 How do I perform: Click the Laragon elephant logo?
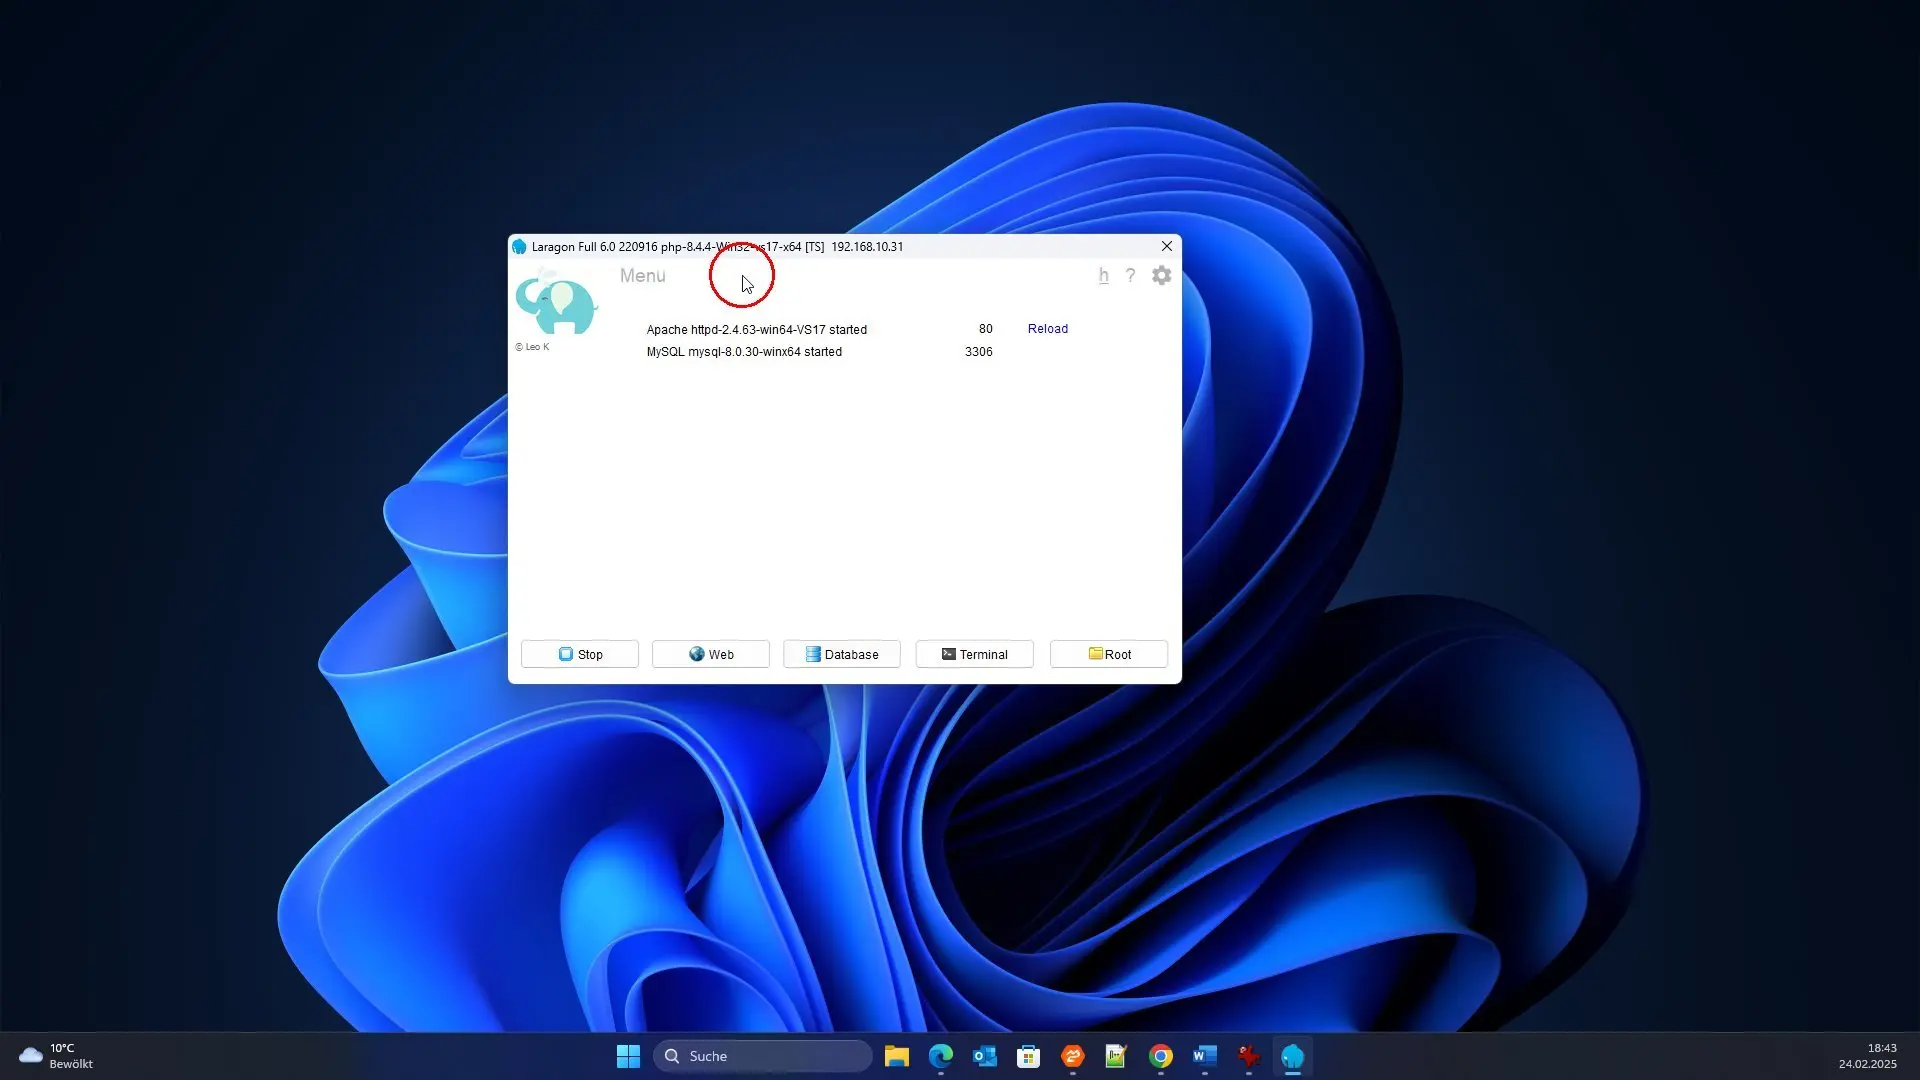[x=556, y=303]
